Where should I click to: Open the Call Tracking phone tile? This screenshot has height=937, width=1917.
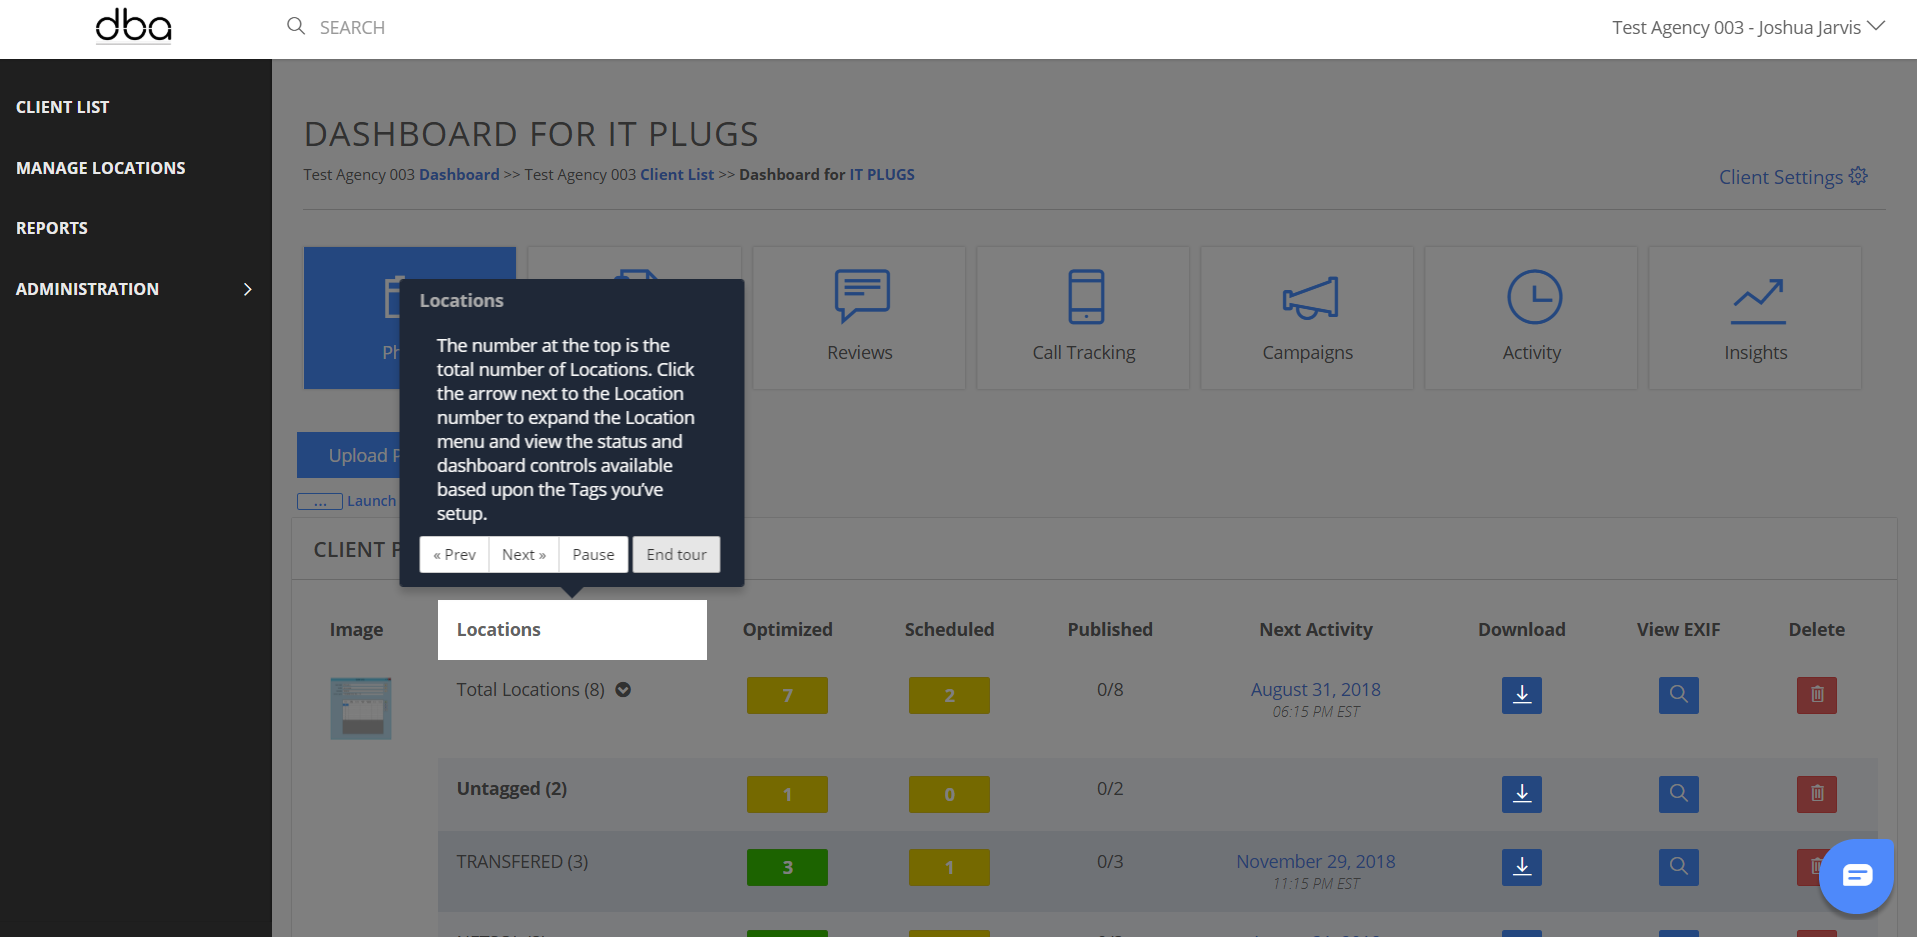tap(1083, 317)
